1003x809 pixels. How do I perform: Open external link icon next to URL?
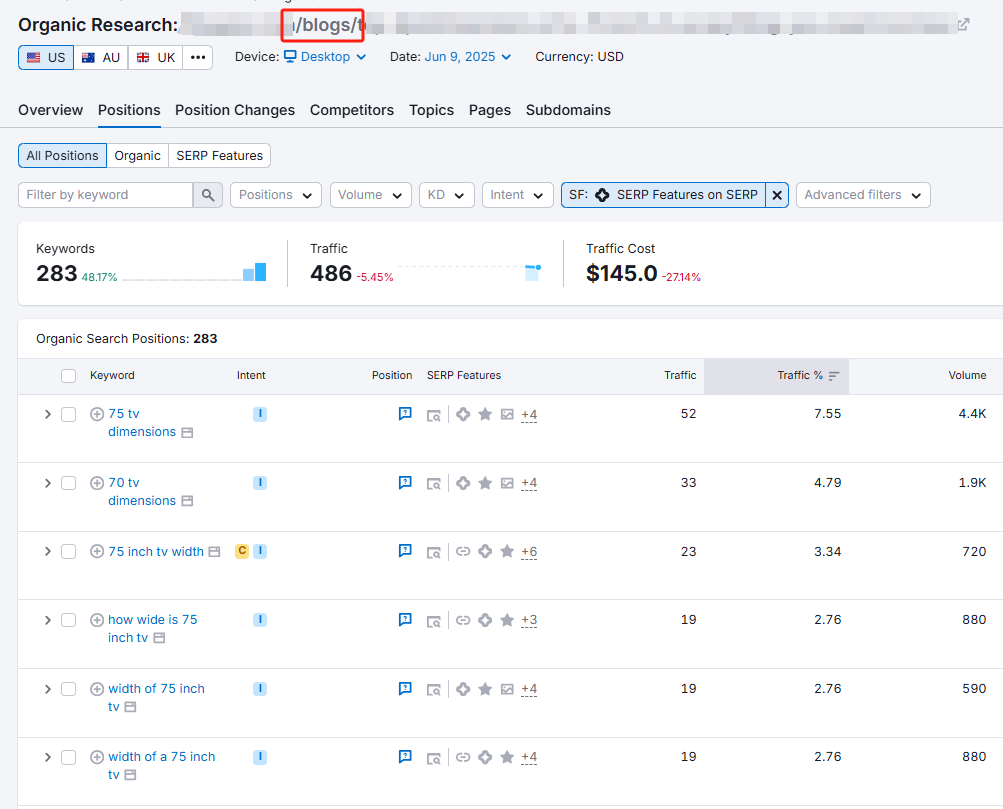coord(963,25)
